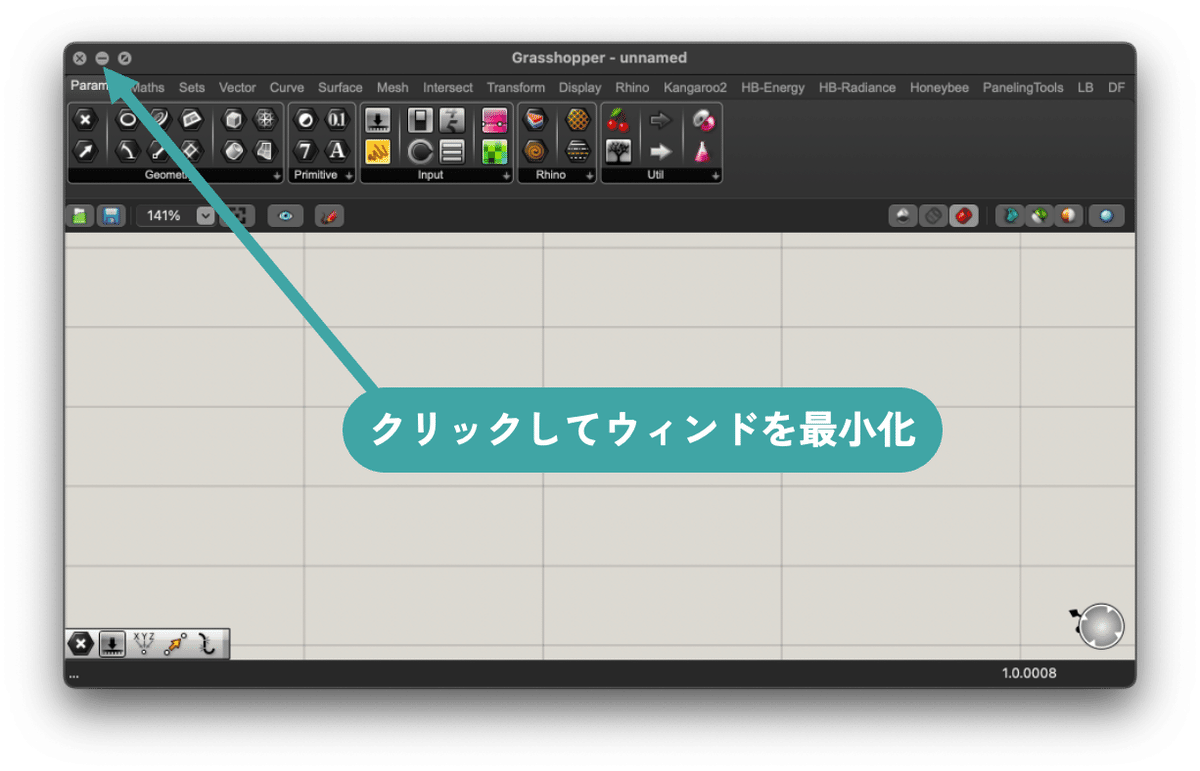Click the 141% zoom value field
Image resolution: width=1200 pixels, height=771 pixels.
[x=165, y=215]
